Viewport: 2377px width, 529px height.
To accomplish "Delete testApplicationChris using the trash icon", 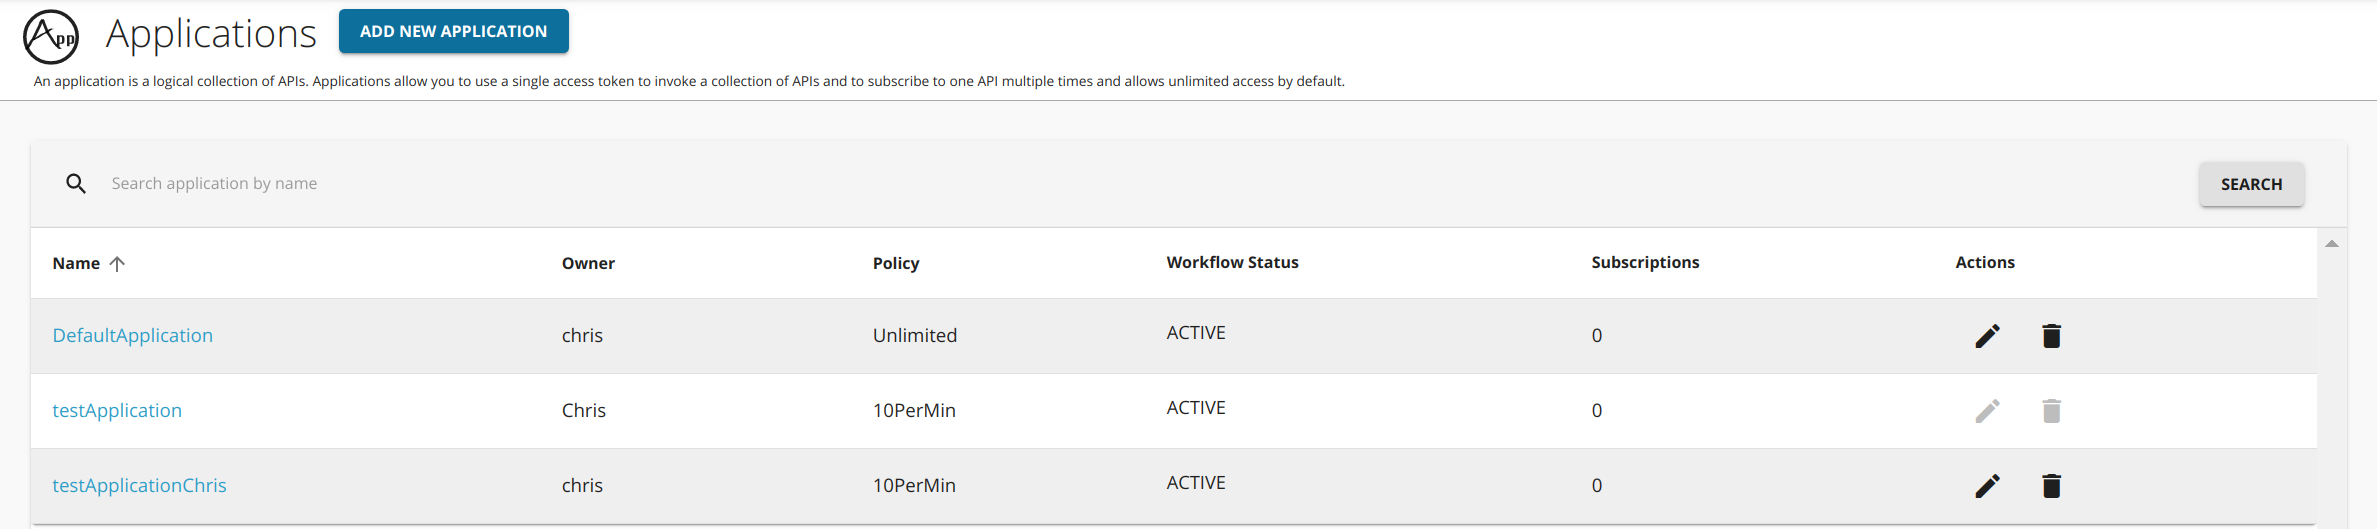I will 2051,486.
